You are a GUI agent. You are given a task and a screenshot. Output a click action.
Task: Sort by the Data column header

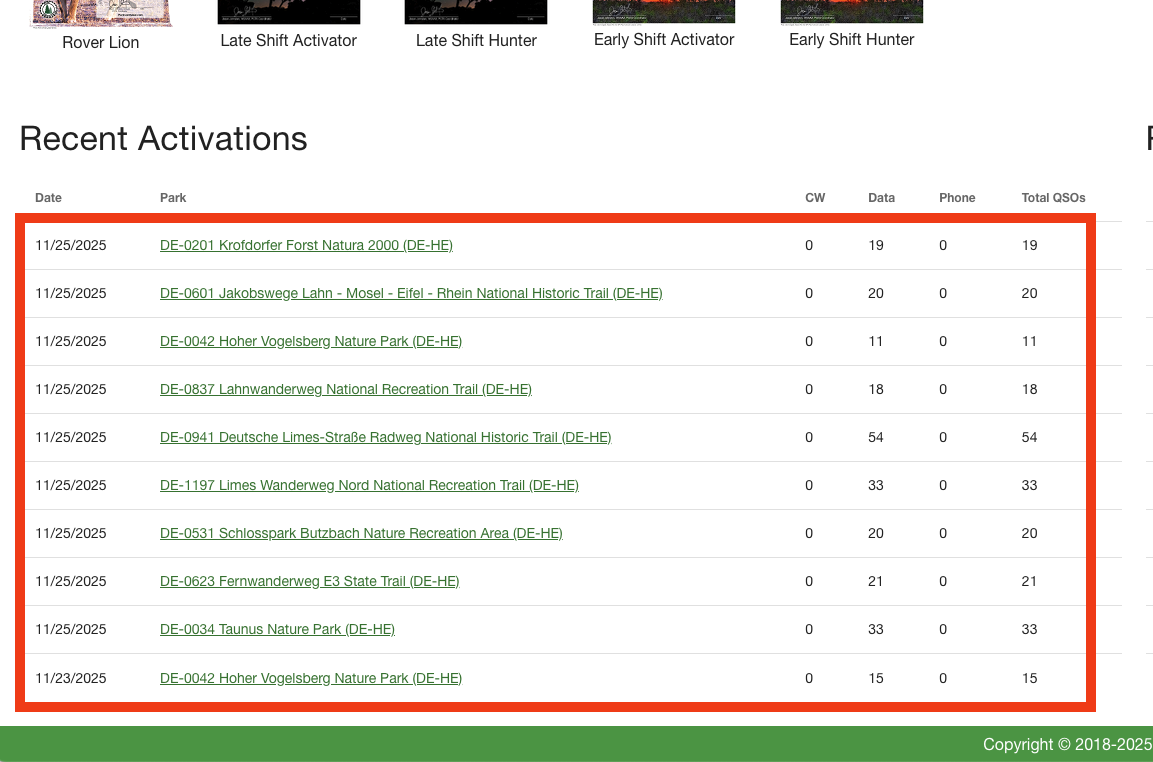click(881, 198)
